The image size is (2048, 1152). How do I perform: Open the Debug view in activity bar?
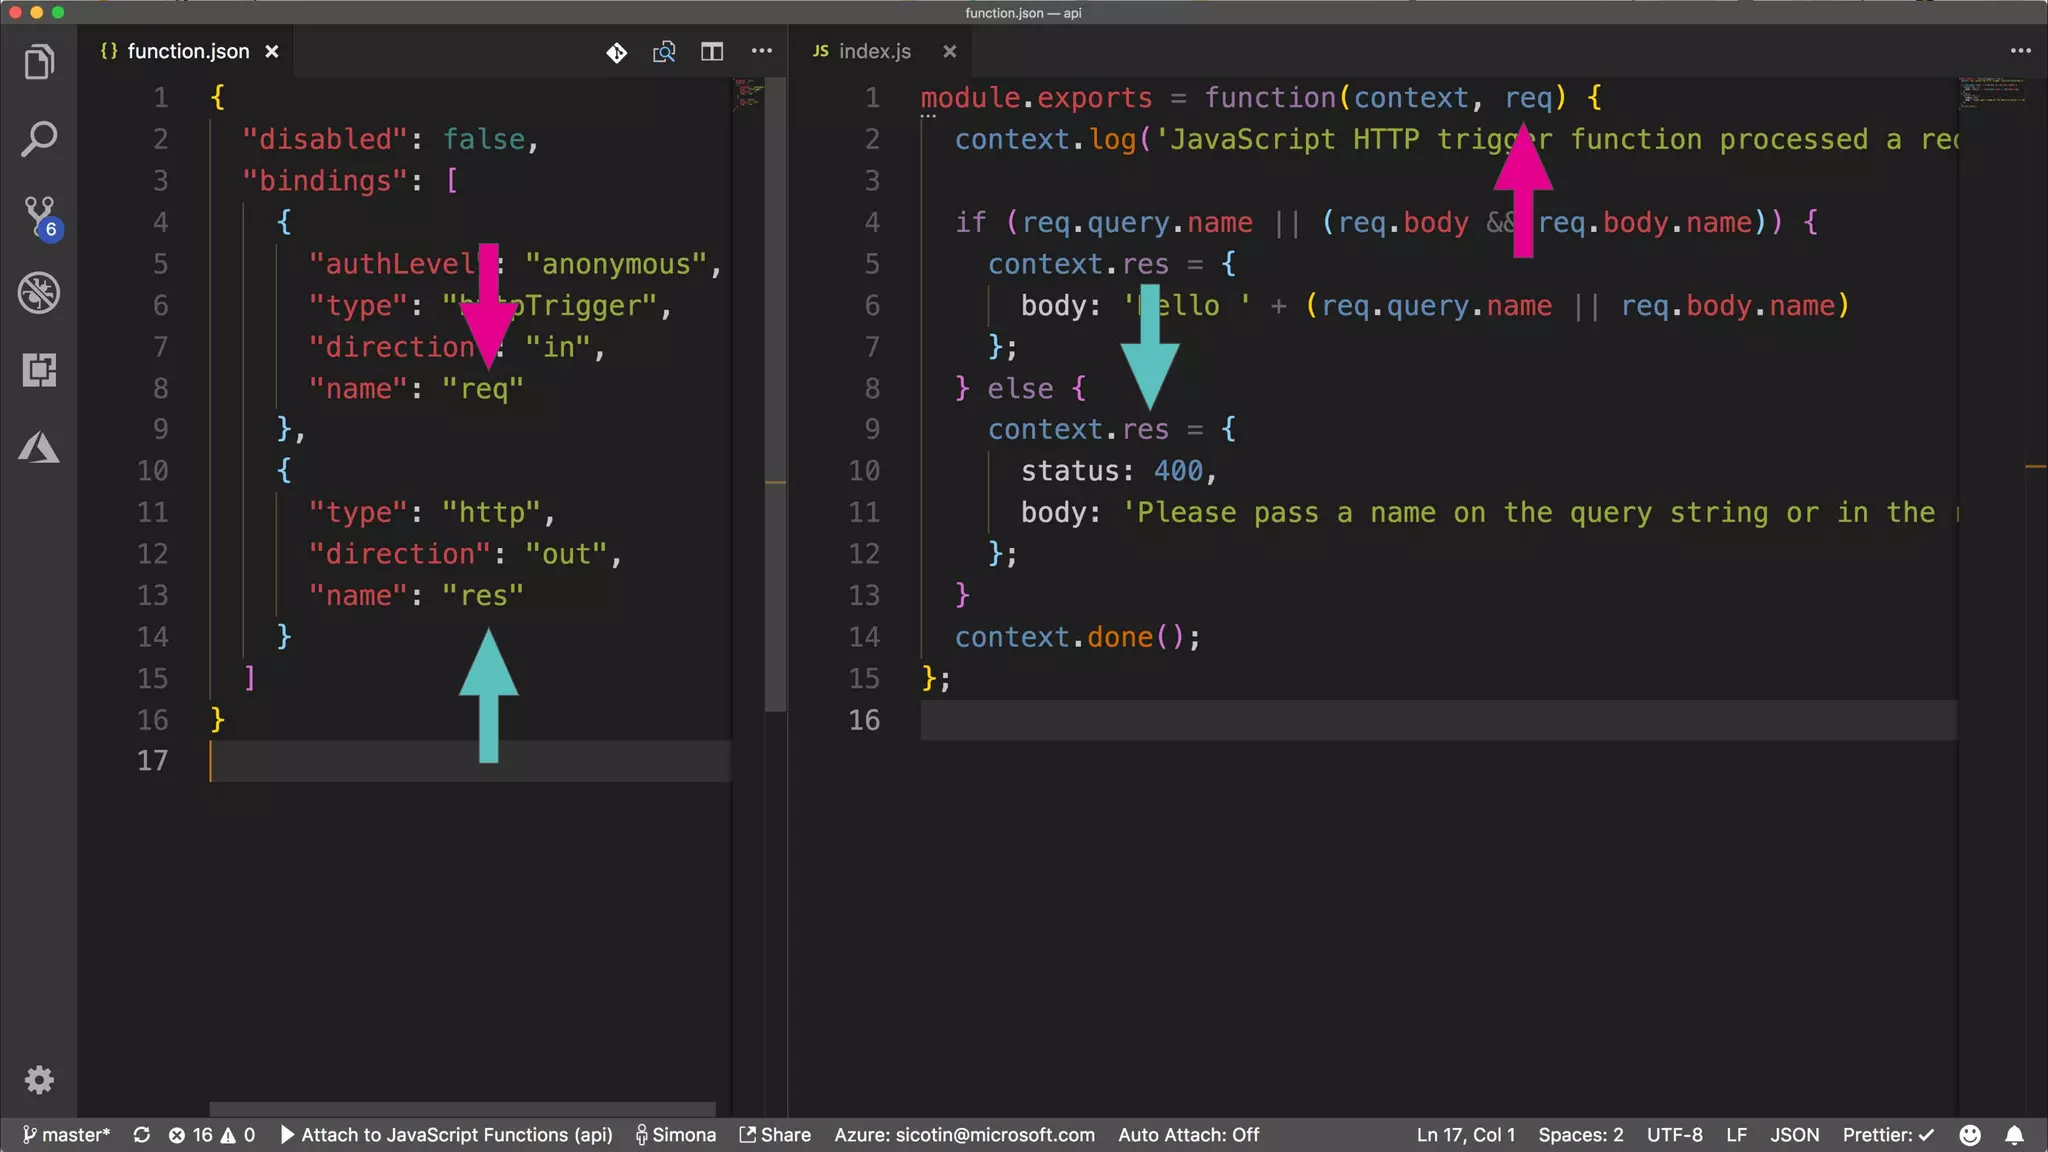(39, 293)
